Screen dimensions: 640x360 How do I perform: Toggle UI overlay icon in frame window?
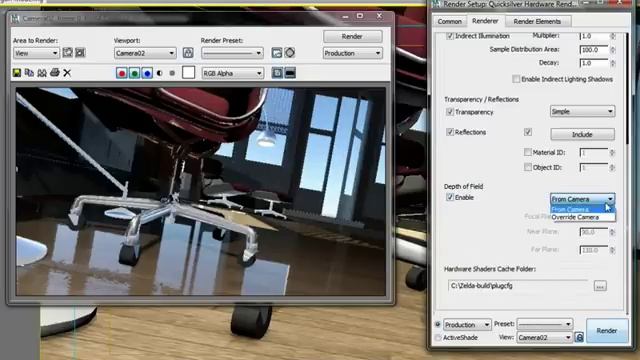(277, 73)
